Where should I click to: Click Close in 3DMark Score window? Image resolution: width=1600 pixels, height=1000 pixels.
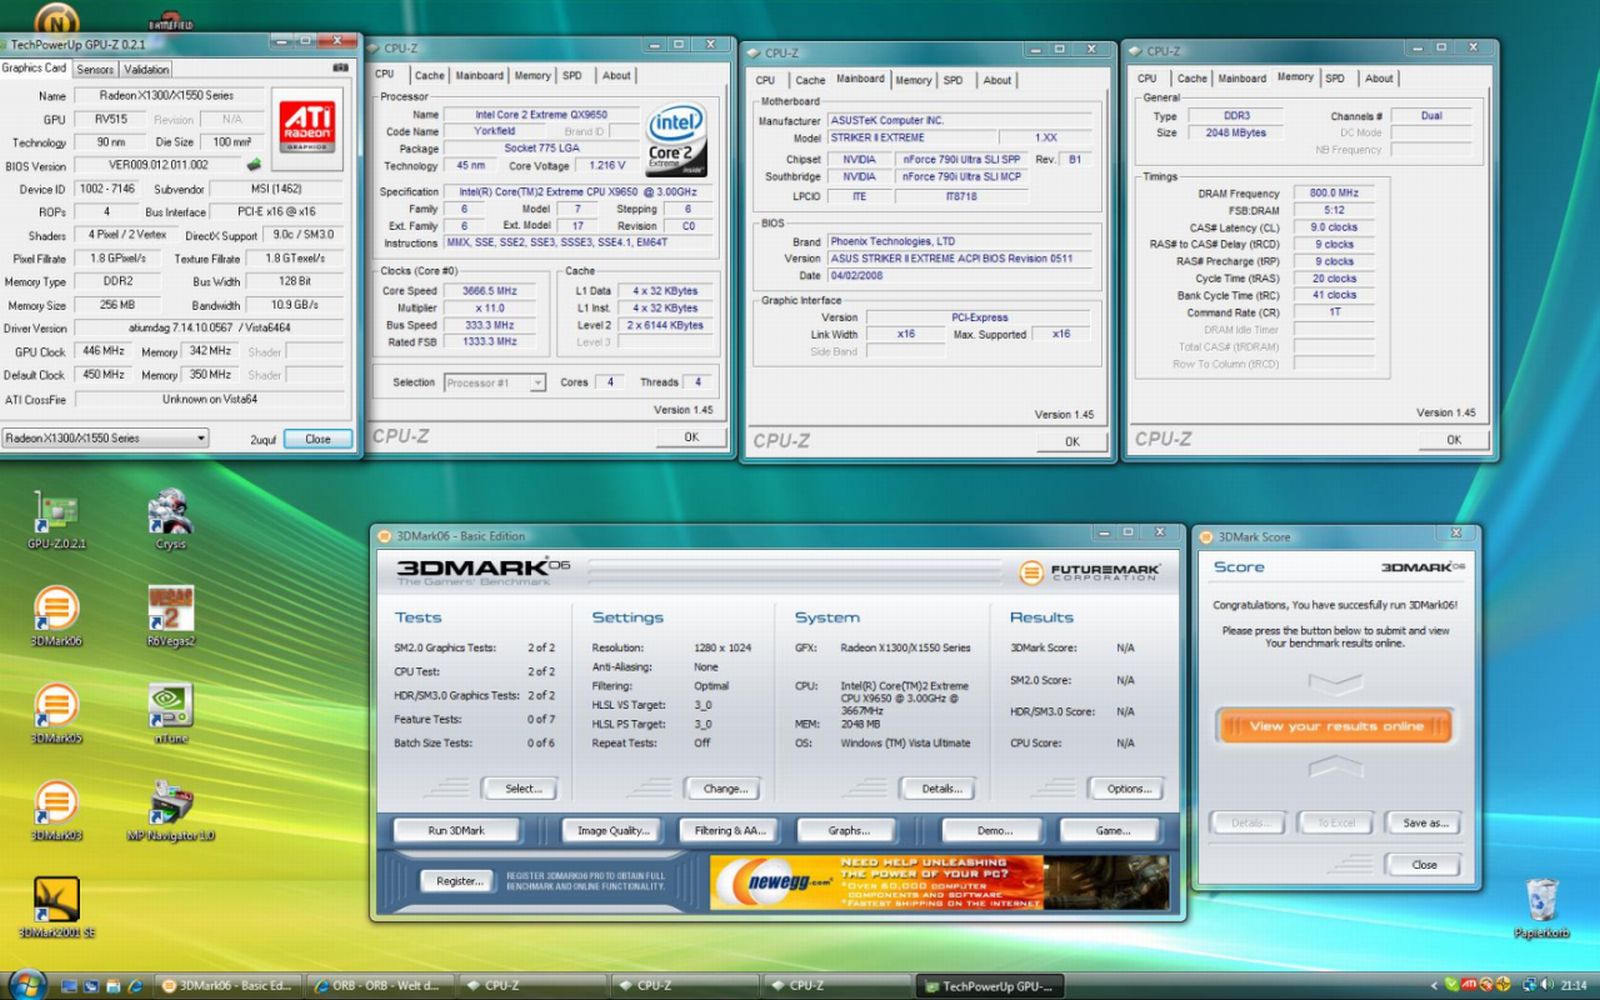[1424, 865]
